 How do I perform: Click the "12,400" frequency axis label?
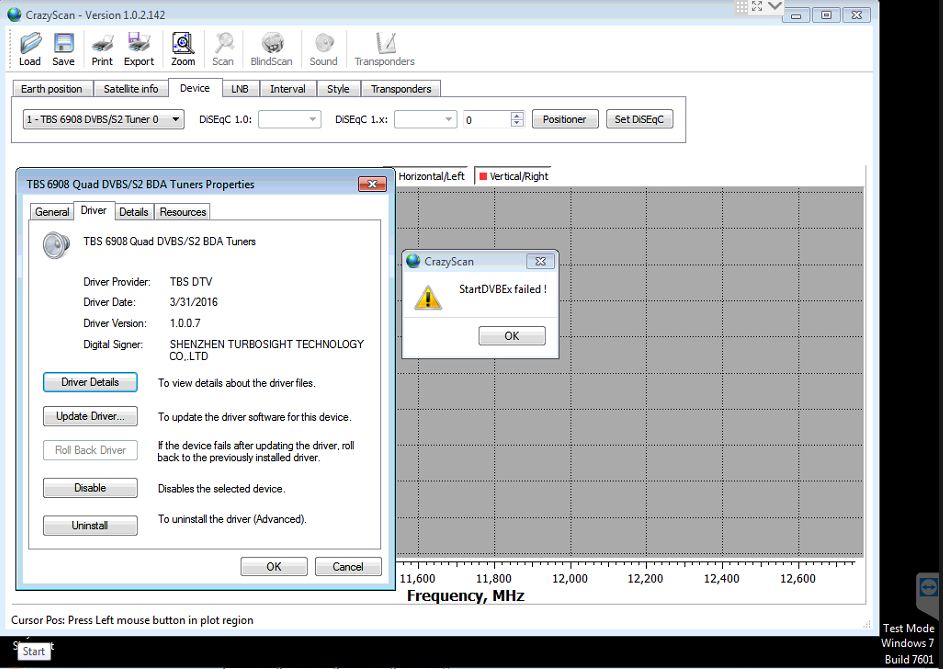coord(722,579)
